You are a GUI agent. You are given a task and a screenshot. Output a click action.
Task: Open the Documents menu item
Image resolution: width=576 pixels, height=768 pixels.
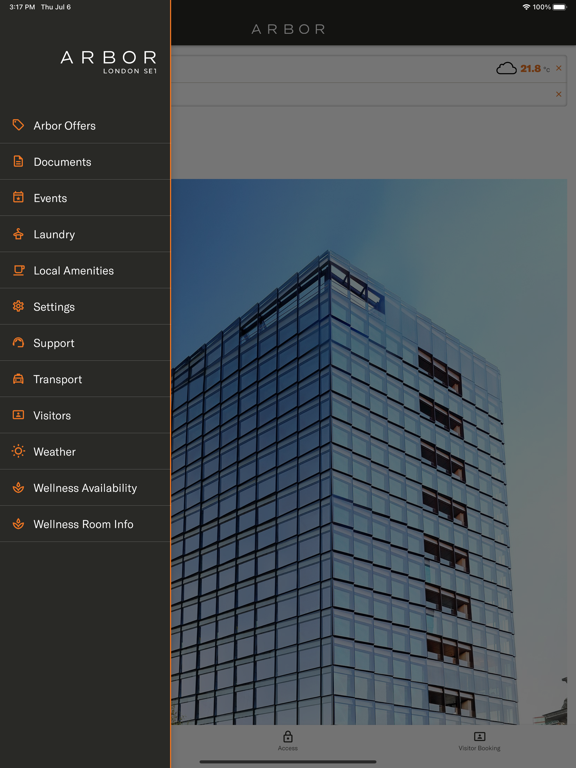coord(85,162)
